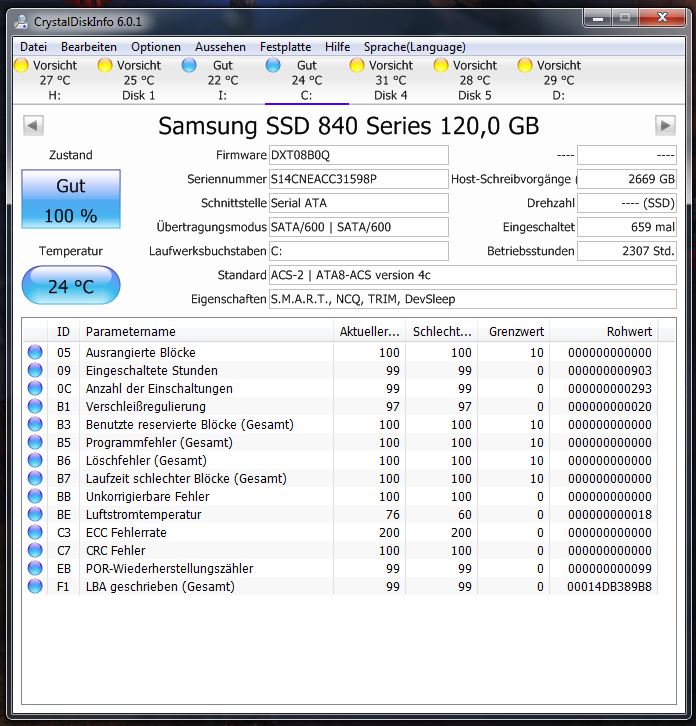Click raw value 00014DB389B8

point(609,587)
